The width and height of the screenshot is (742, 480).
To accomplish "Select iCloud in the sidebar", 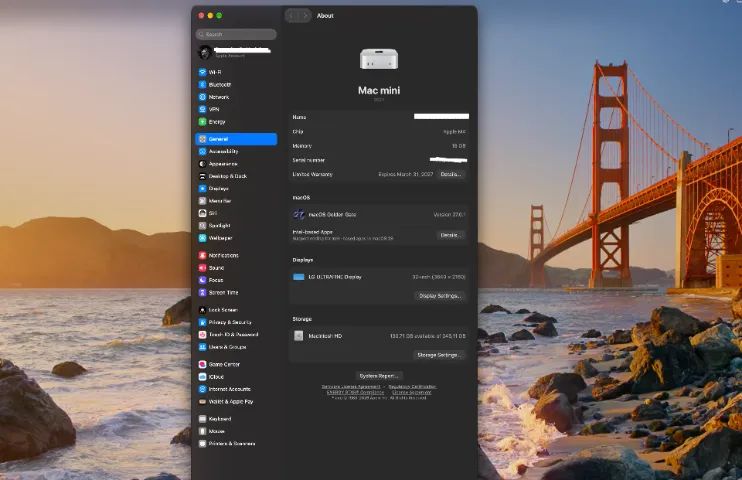I will click(x=236, y=377).
